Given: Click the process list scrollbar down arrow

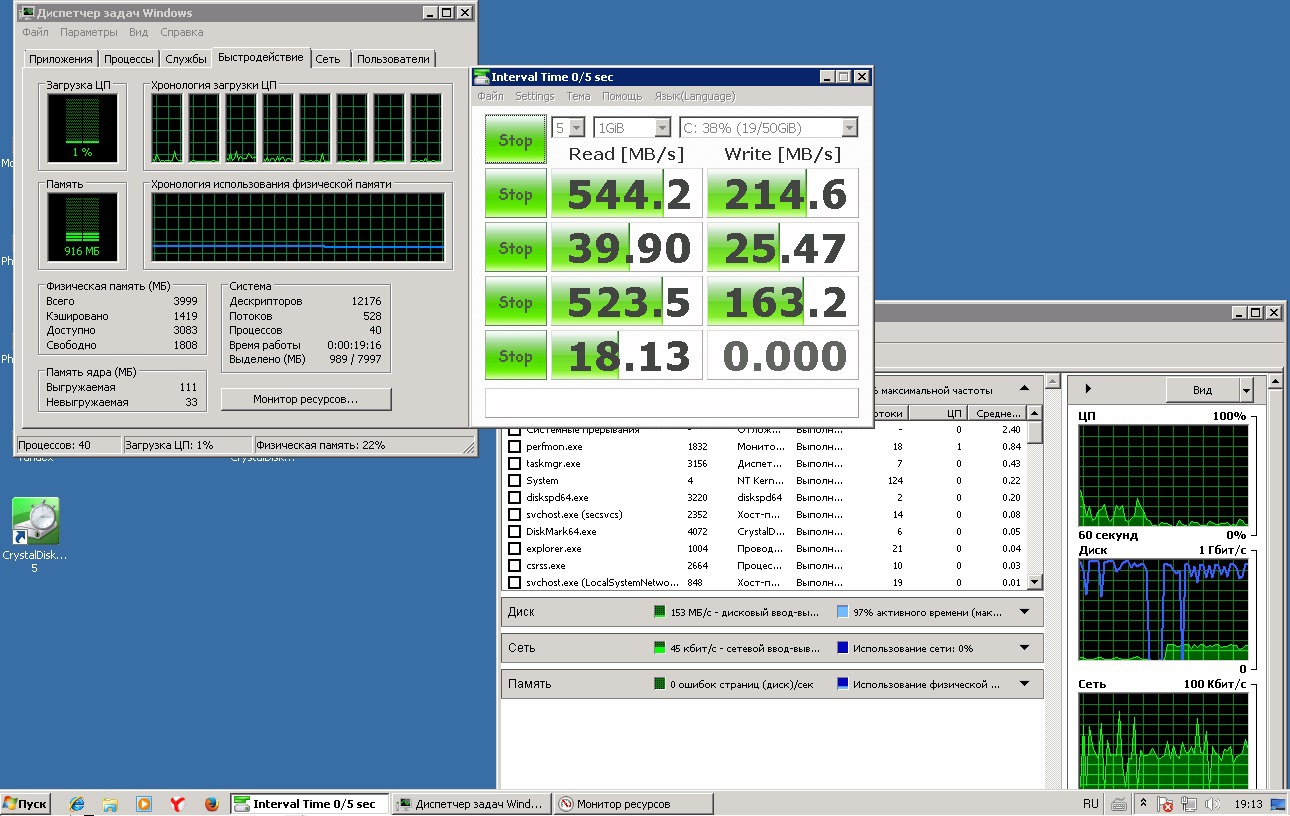Looking at the screenshot, I should point(1035,583).
